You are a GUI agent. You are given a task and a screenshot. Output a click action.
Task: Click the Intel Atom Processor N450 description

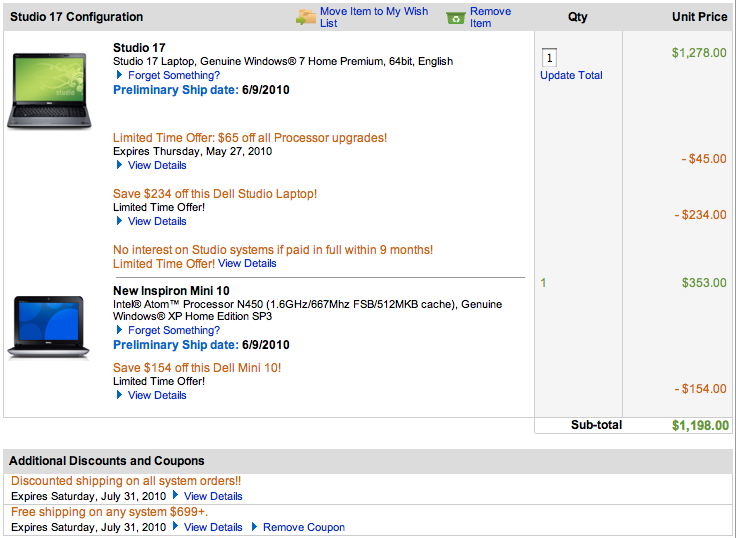pos(307,310)
